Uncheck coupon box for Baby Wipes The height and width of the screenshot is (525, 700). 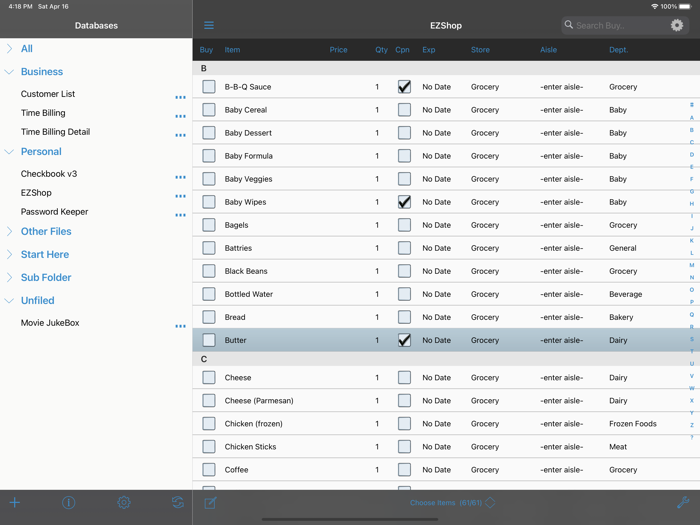coord(404,202)
